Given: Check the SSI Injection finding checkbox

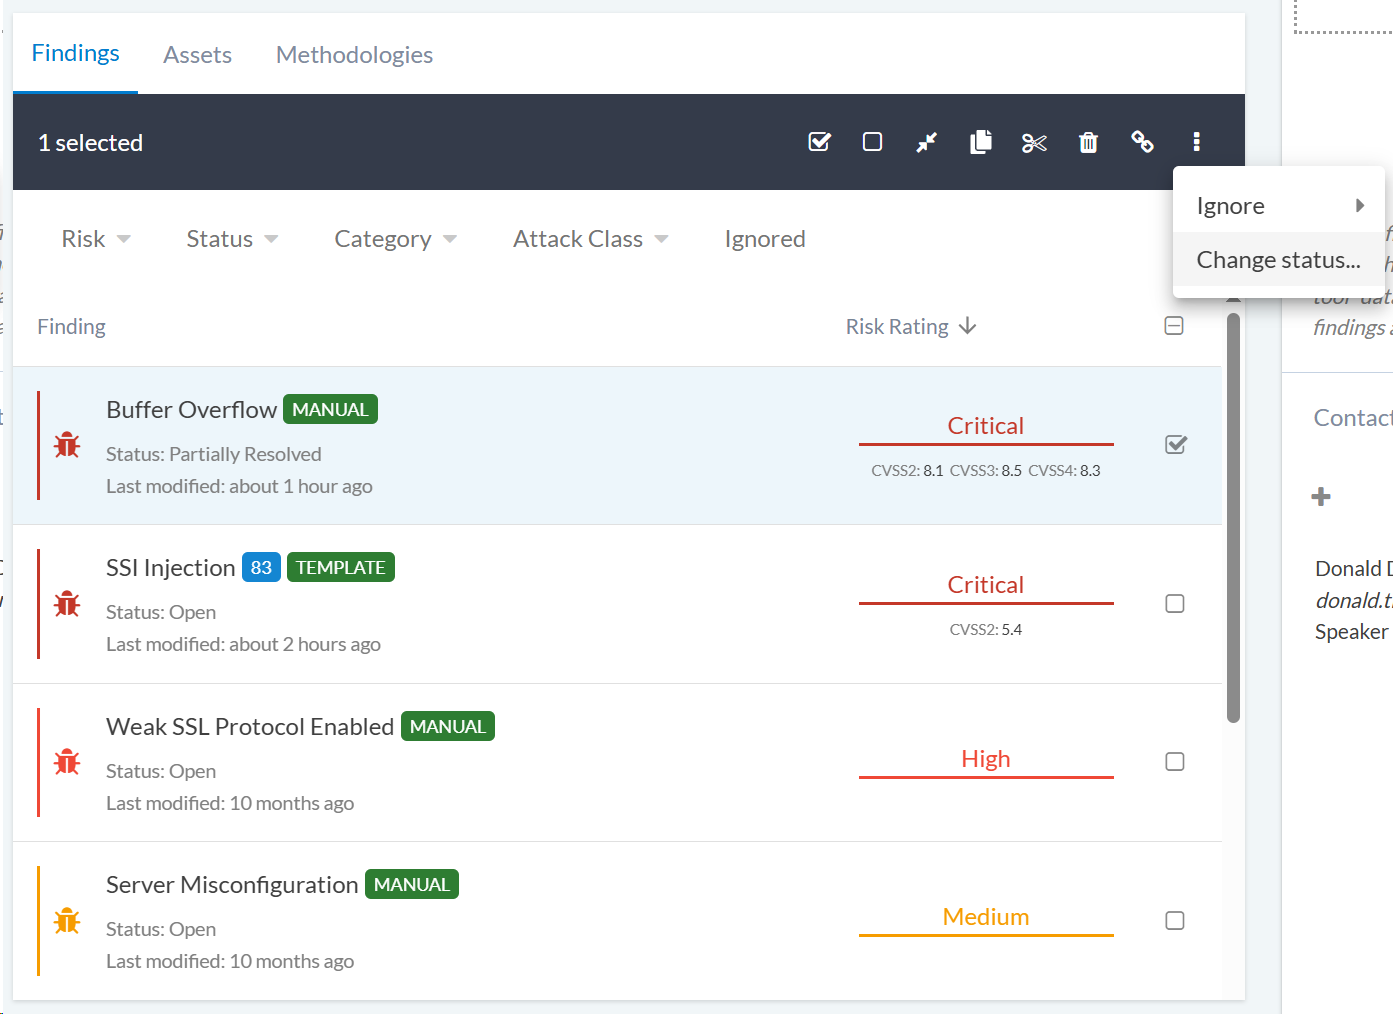Looking at the screenshot, I should click(1175, 604).
